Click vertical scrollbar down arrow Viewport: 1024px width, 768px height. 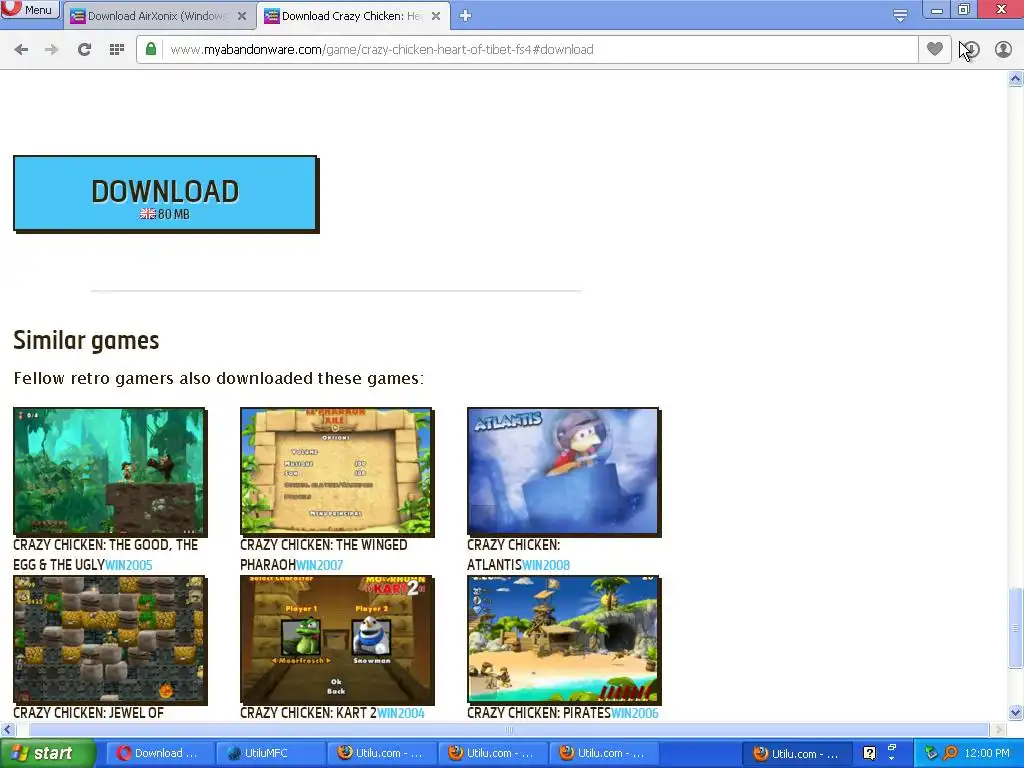coord(1016,712)
